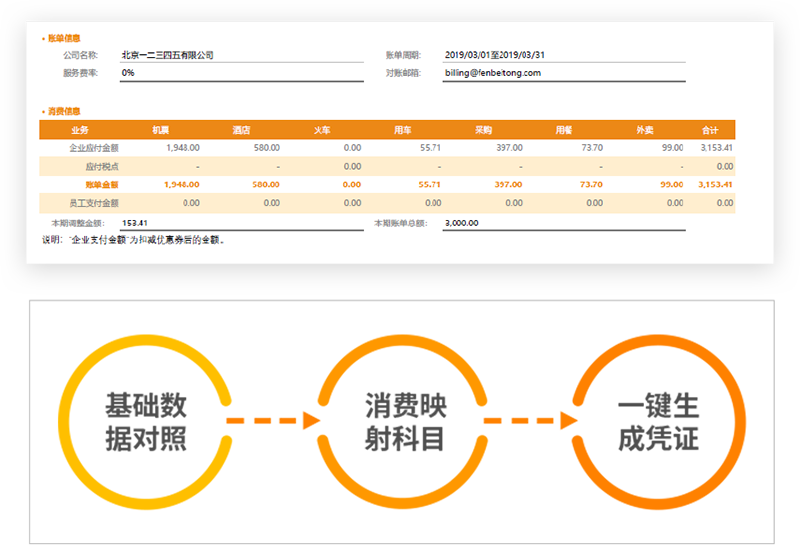This screenshot has height=545, width=800.
Task: Click the 企业应付金额 row label
Action: pyautogui.click(x=93, y=148)
